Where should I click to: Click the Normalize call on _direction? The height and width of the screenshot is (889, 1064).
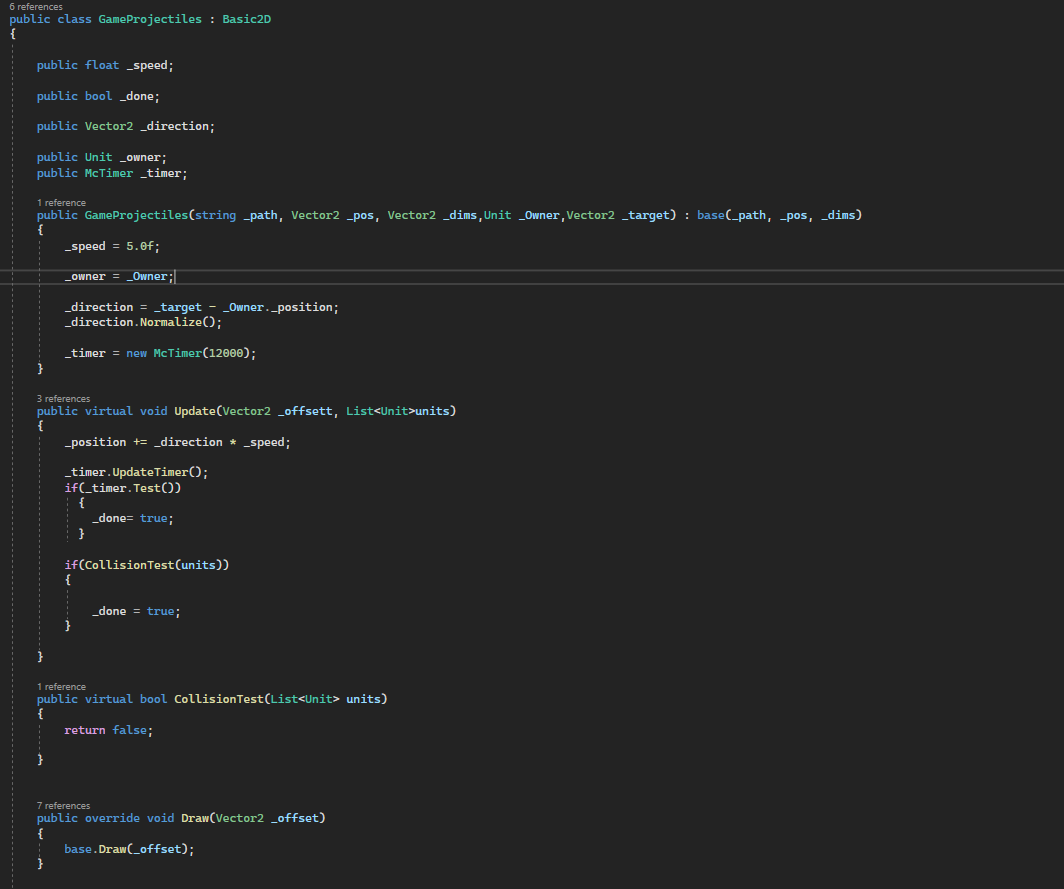[171, 322]
